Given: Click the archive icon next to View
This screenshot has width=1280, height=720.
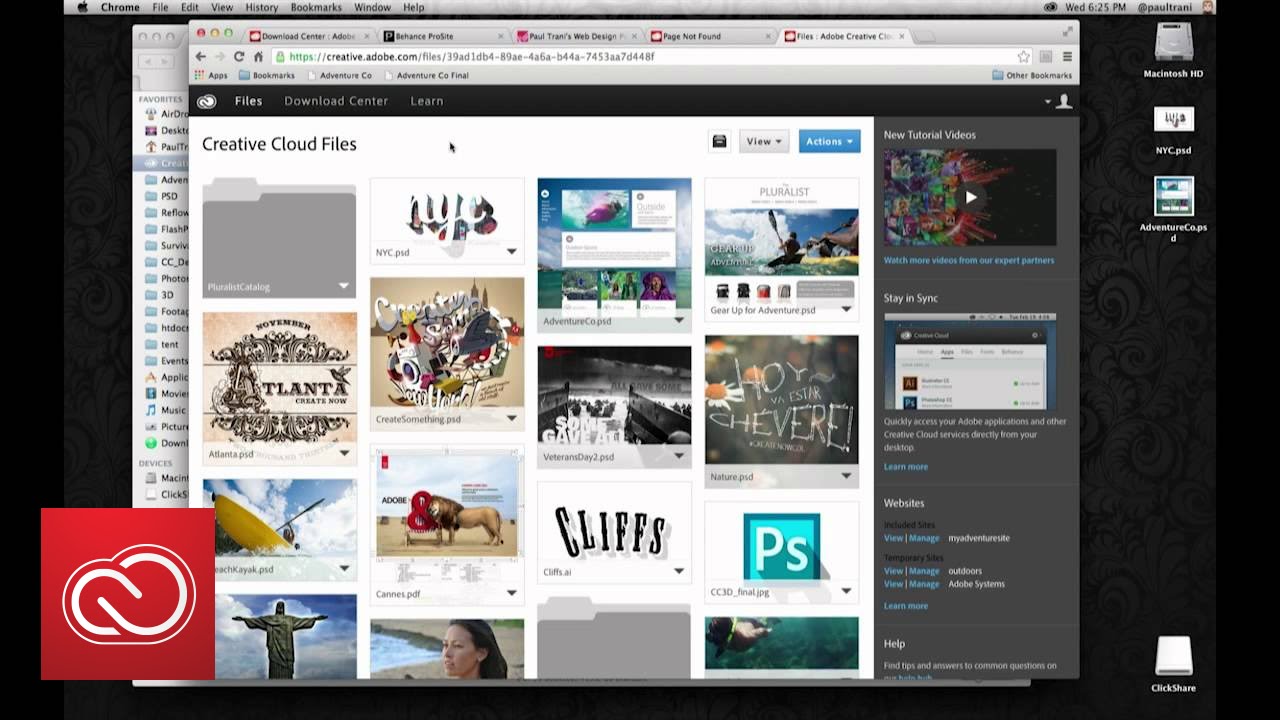Looking at the screenshot, I should 719,141.
